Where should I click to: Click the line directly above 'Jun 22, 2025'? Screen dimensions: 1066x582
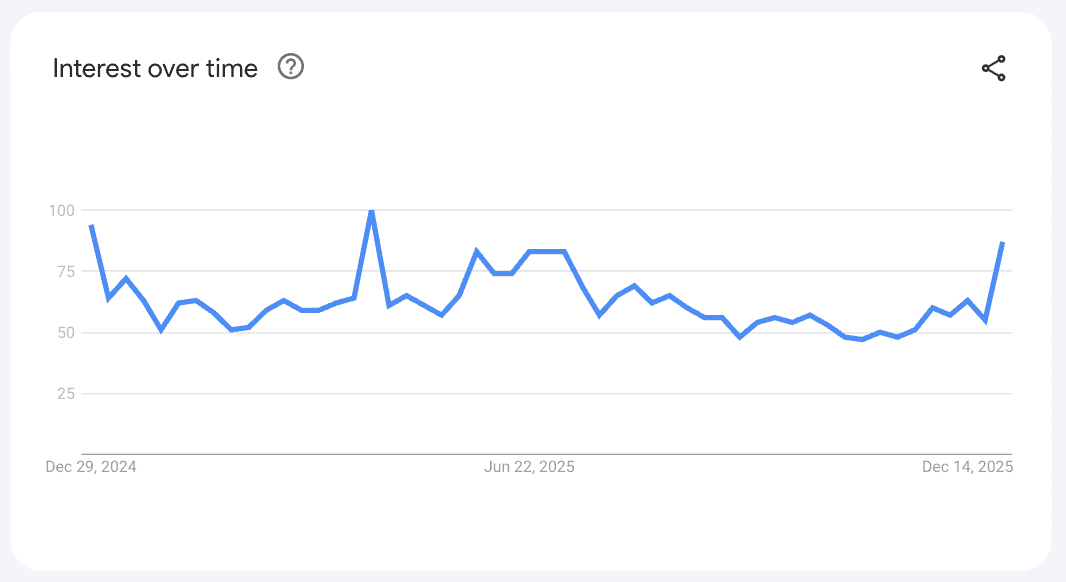pos(529,252)
